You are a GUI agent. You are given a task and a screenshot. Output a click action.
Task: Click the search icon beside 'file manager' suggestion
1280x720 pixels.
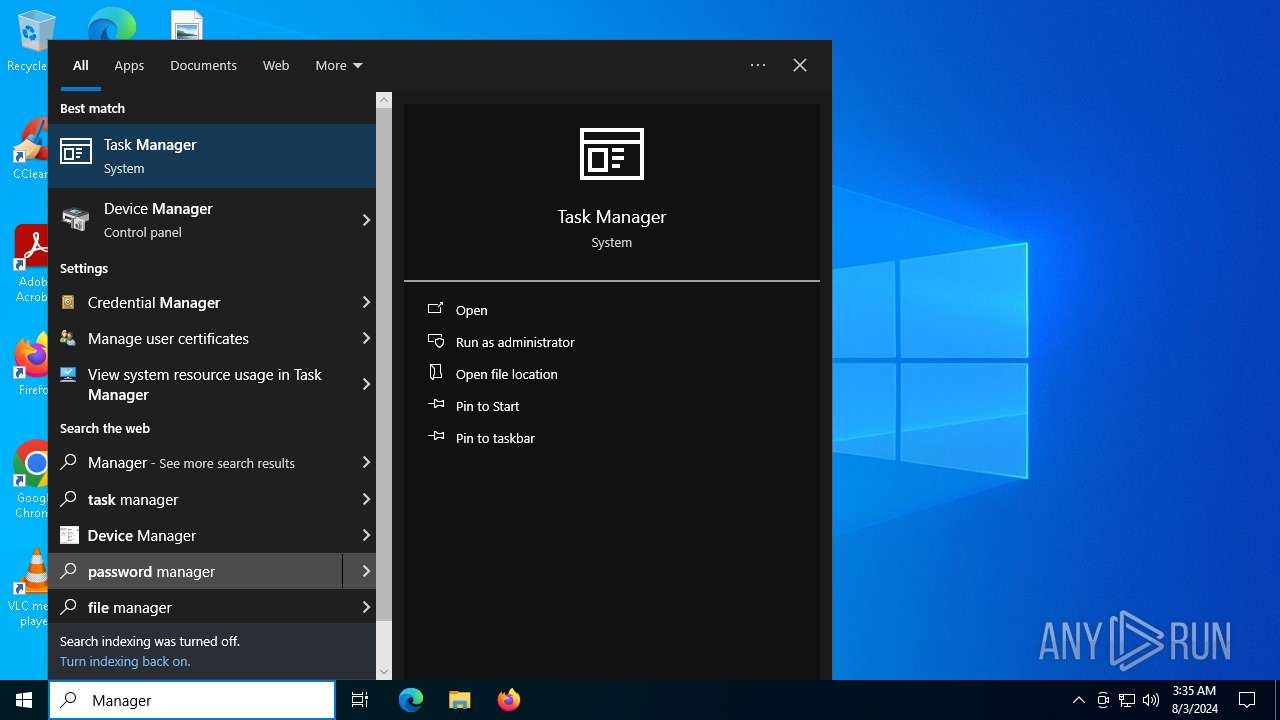pyautogui.click(x=69, y=607)
